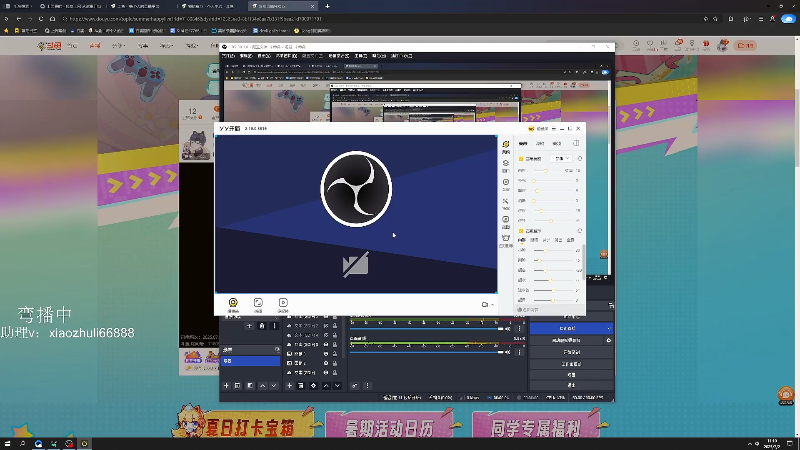Click the reset icon beside lower yellow checkbox
The width and height of the screenshot is (800, 450).
pos(580,231)
